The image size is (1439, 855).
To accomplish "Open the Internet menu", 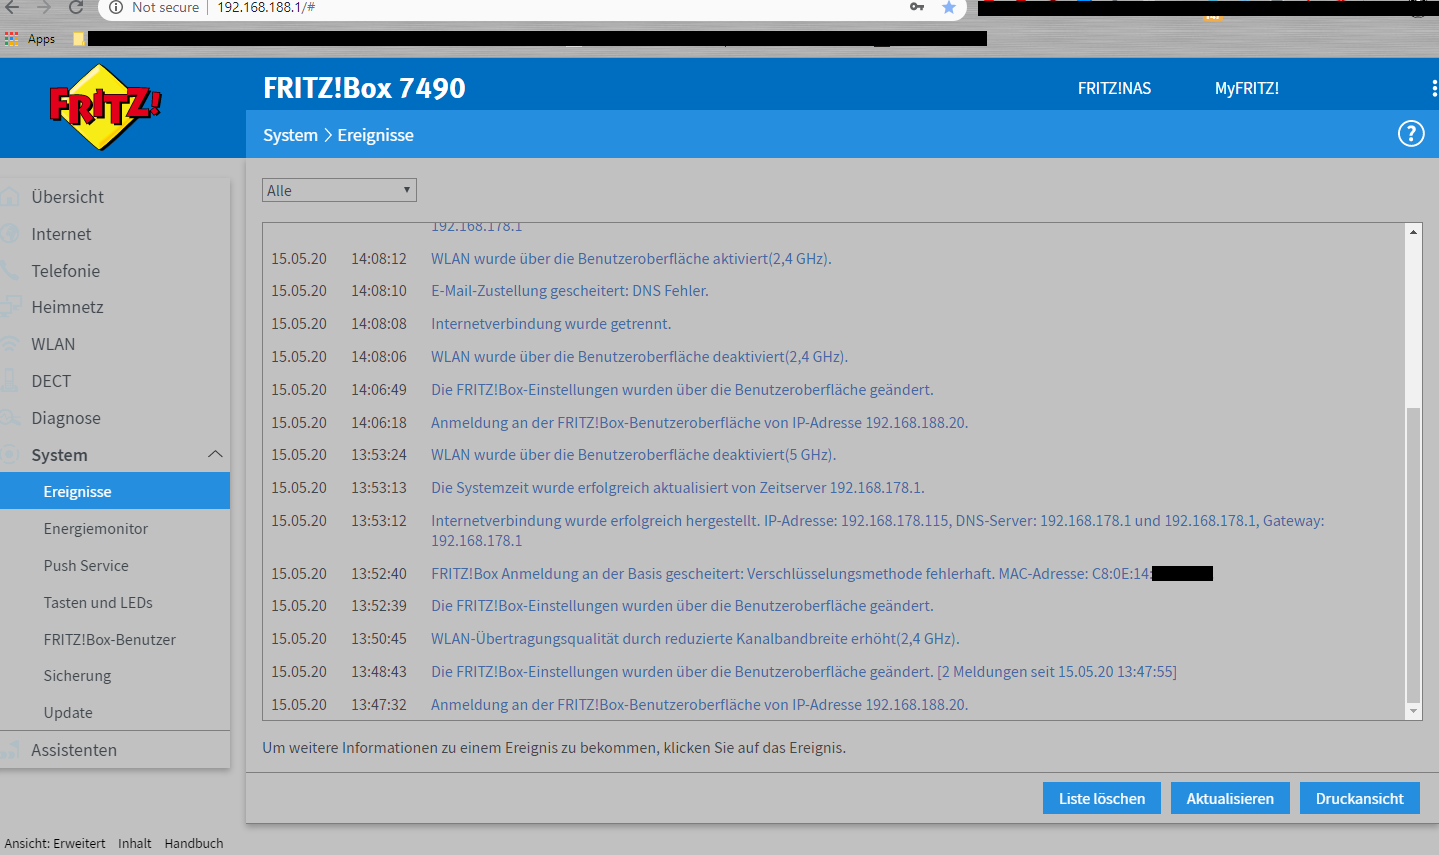I will tap(61, 234).
